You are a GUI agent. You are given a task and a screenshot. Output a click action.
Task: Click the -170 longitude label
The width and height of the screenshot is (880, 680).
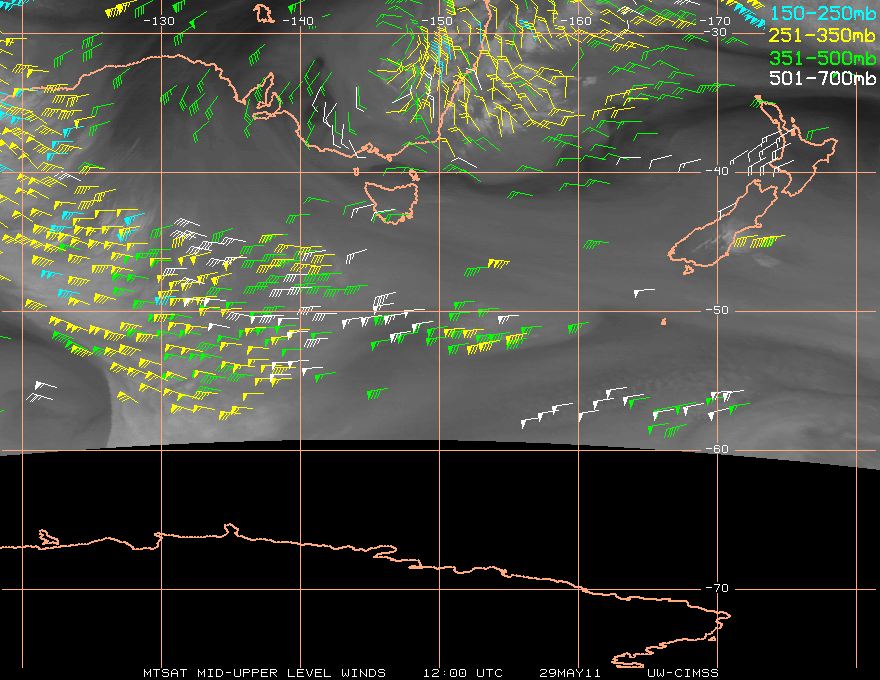(715, 21)
